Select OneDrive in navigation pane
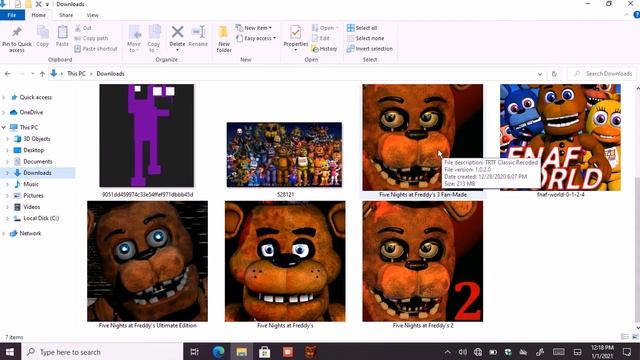This screenshot has width=640, height=360. coord(31,112)
